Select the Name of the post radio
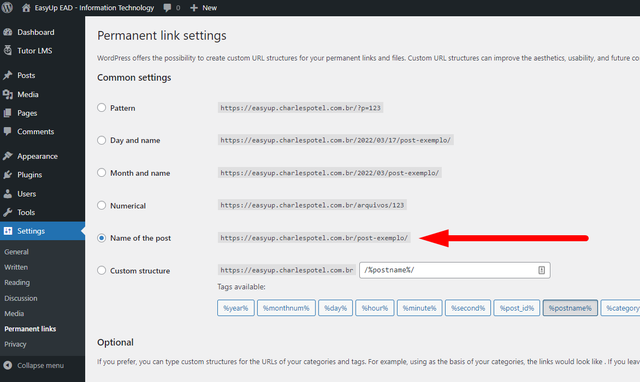 [102, 238]
